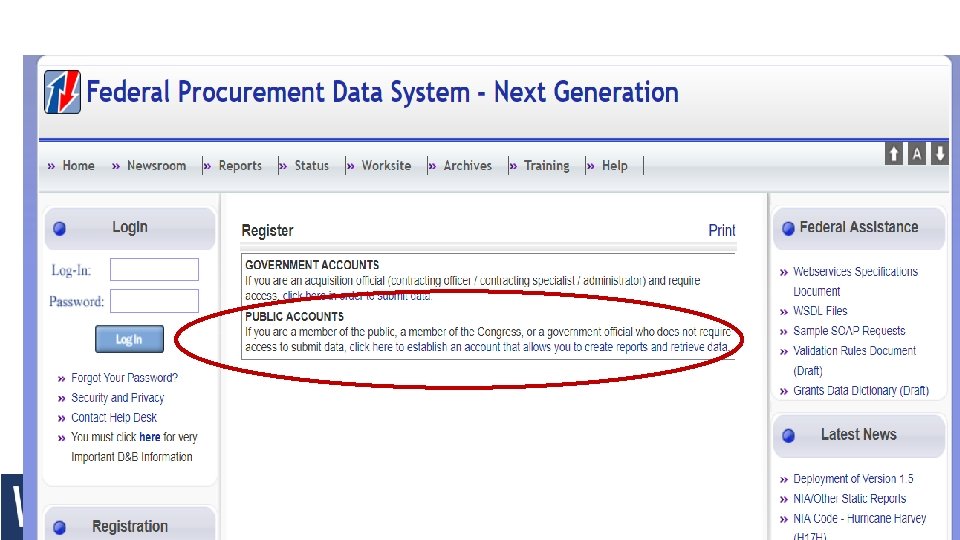The width and height of the screenshot is (960, 540).
Task: Open the Home menu item
Action: click(x=78, y=166)
